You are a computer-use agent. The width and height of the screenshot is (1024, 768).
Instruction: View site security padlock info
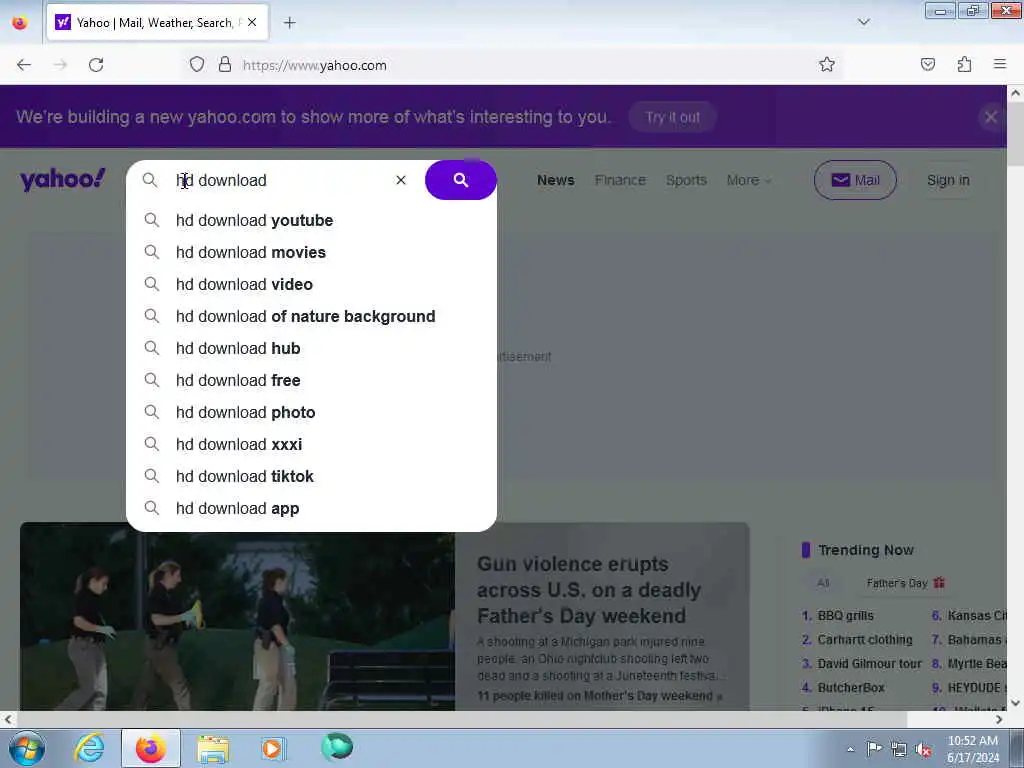coord(225,64)
